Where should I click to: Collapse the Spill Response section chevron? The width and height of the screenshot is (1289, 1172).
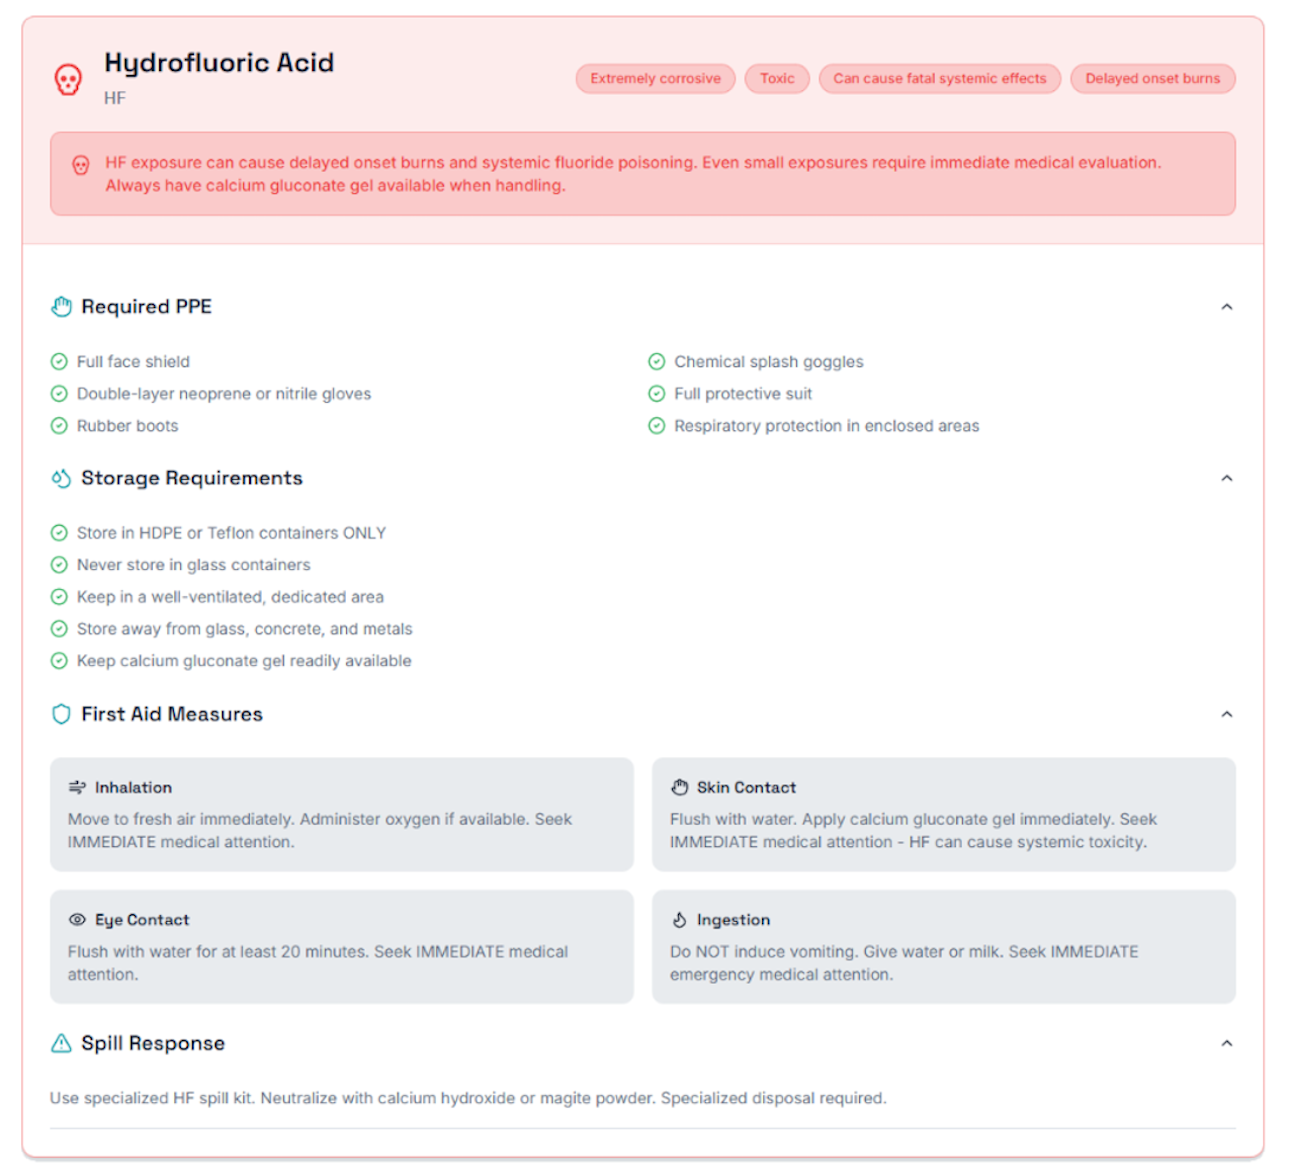(1227, 1043)
